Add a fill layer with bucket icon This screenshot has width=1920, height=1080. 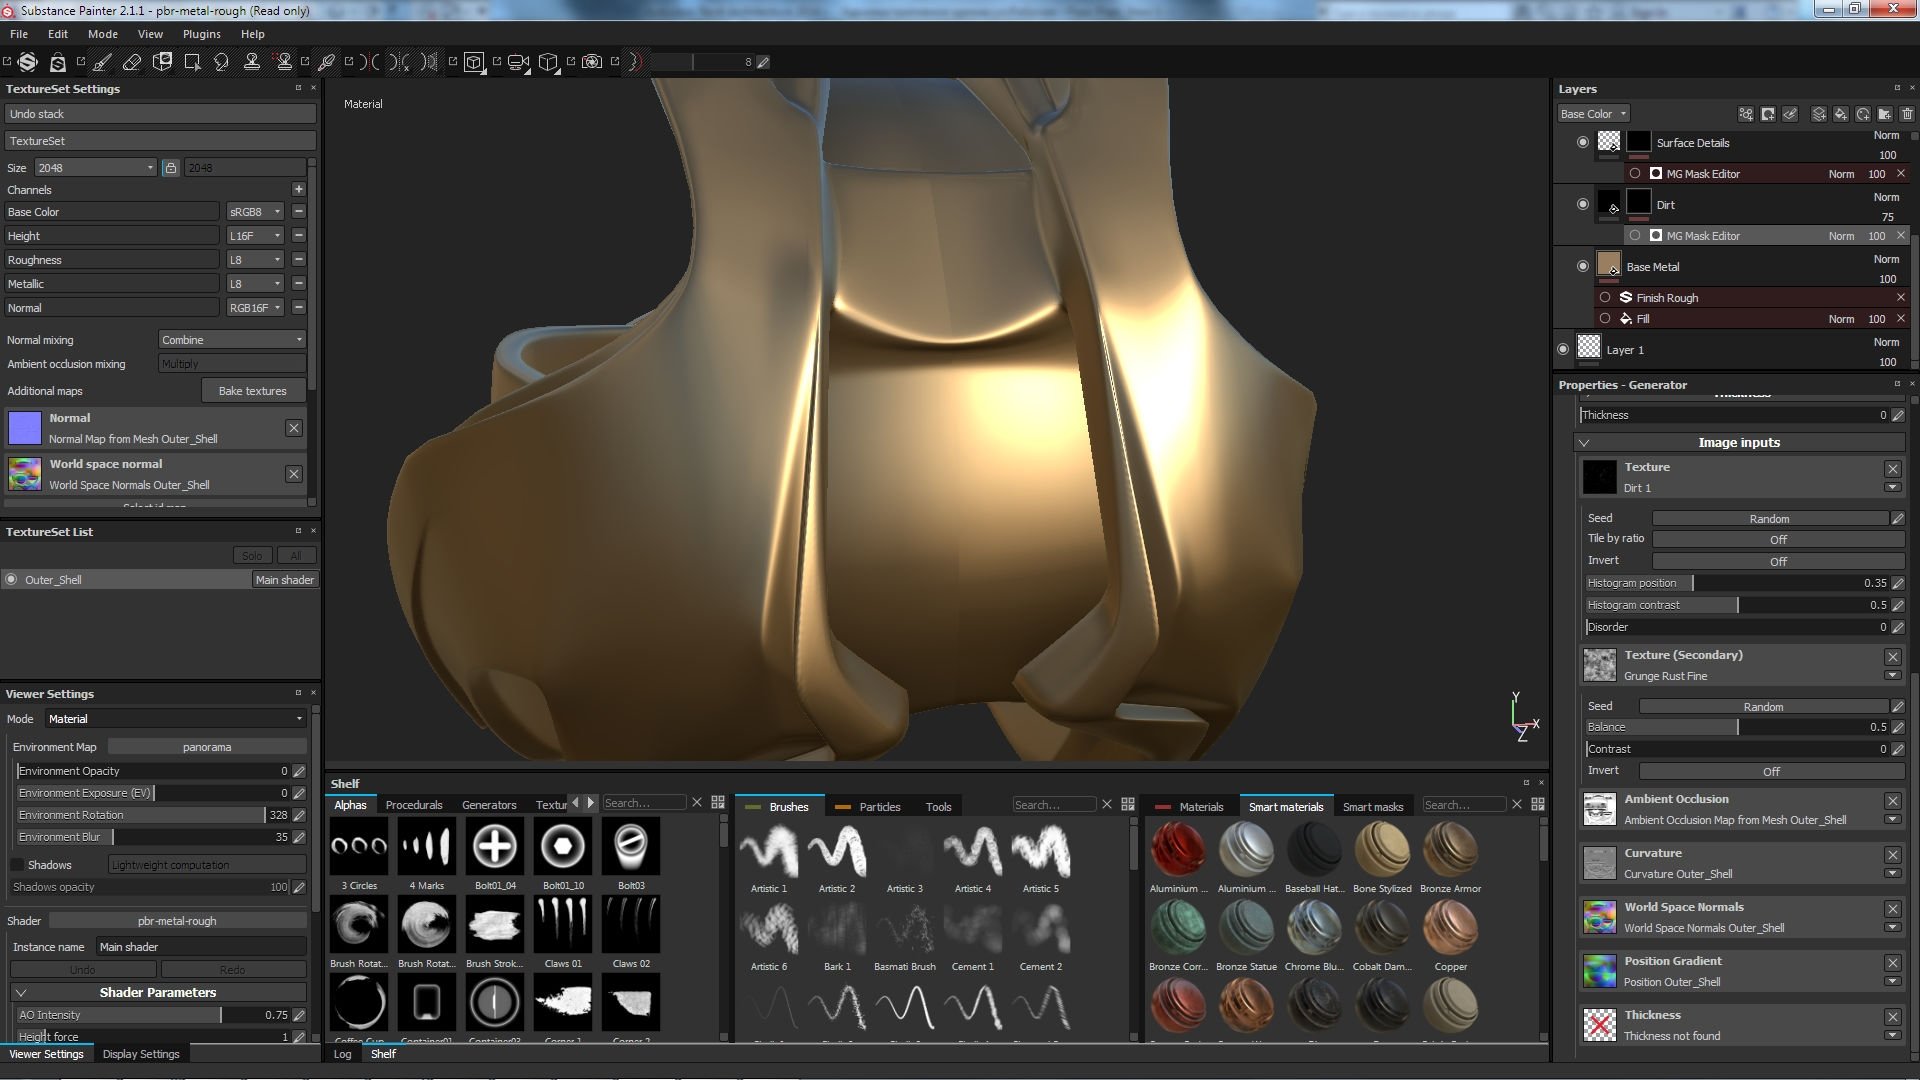[1841, 114]
